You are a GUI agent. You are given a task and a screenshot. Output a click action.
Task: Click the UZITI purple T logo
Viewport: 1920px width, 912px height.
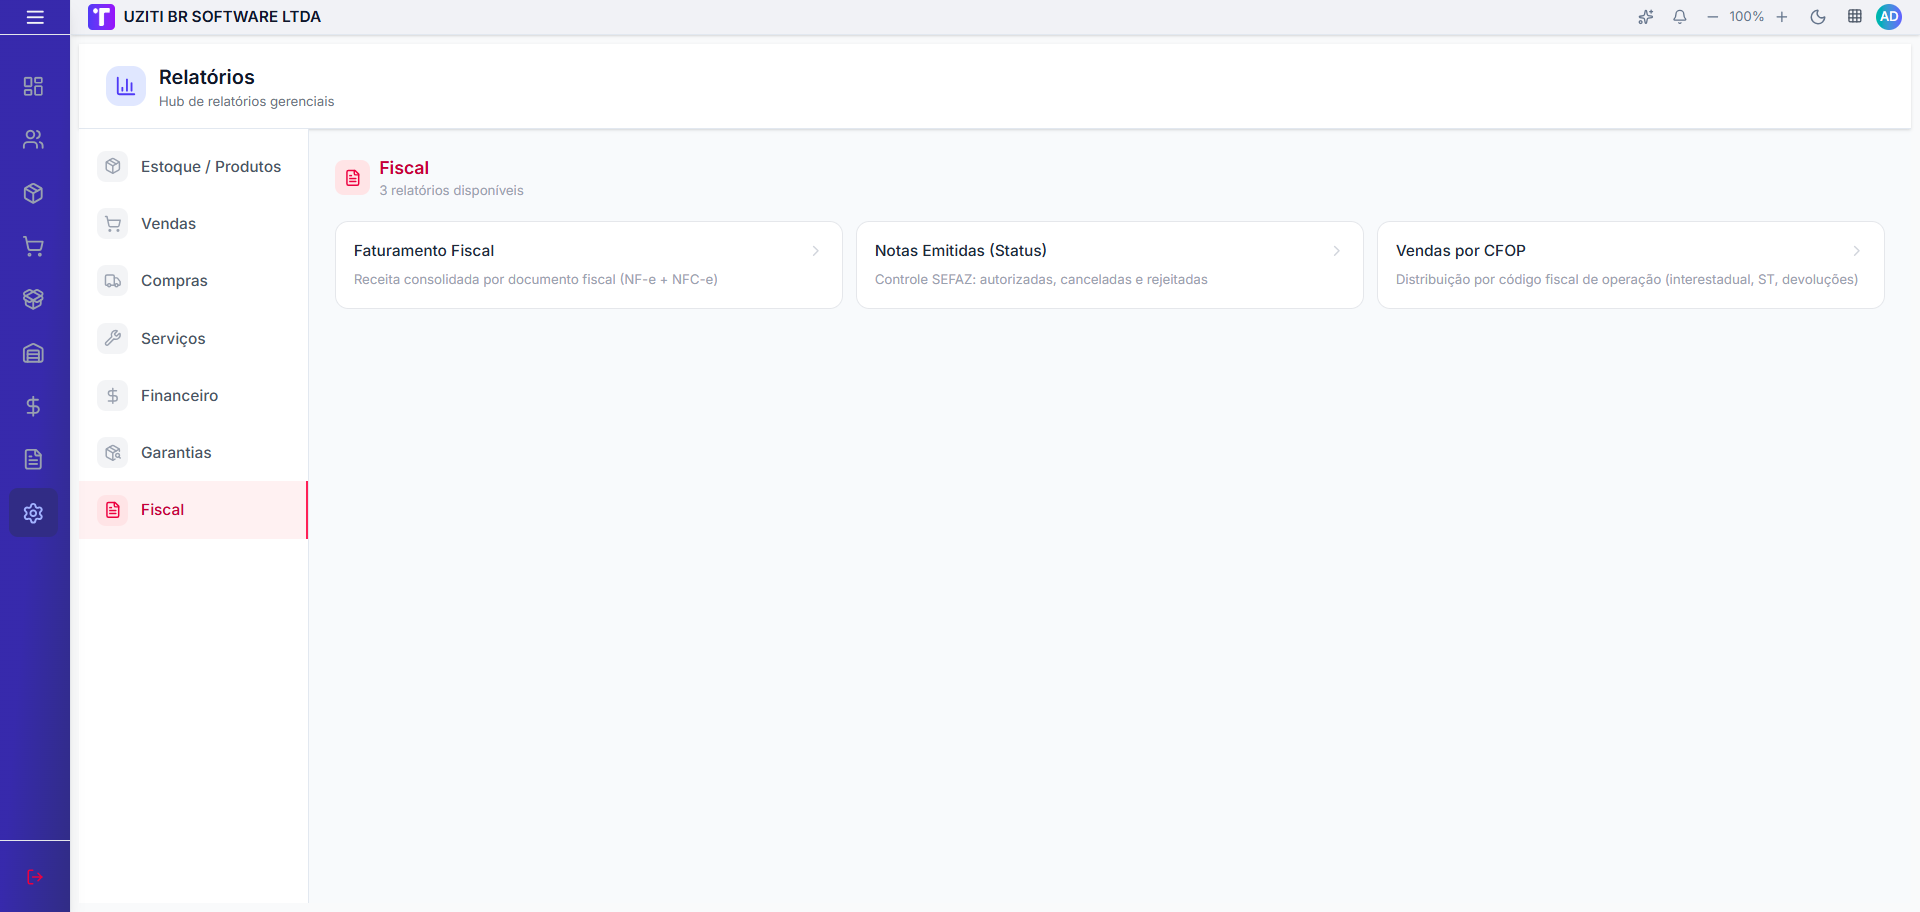[101, 17]
